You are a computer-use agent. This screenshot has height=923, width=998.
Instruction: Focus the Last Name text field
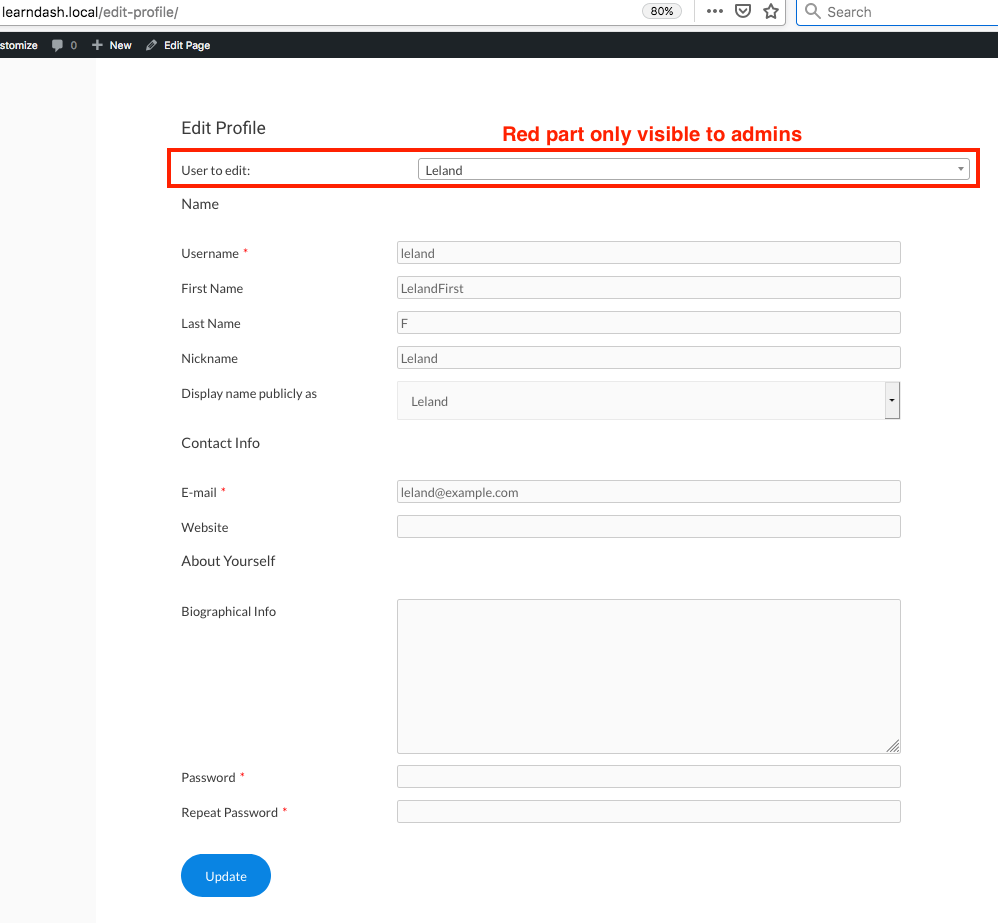click(648, 323)
